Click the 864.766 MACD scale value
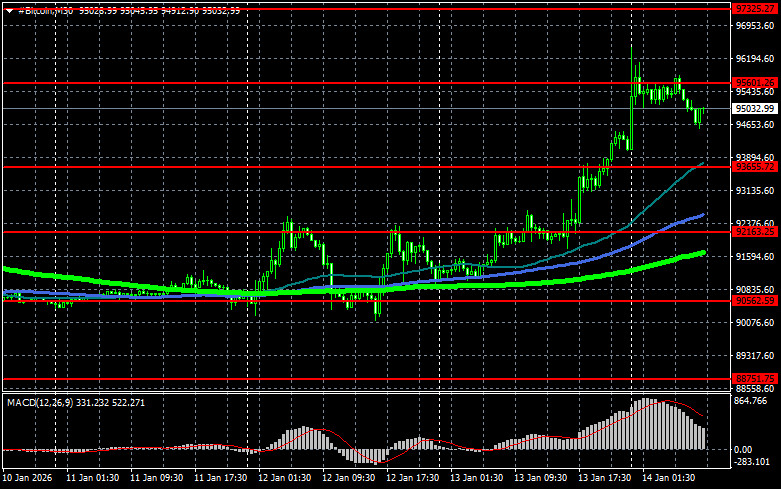 click(751, 401)
